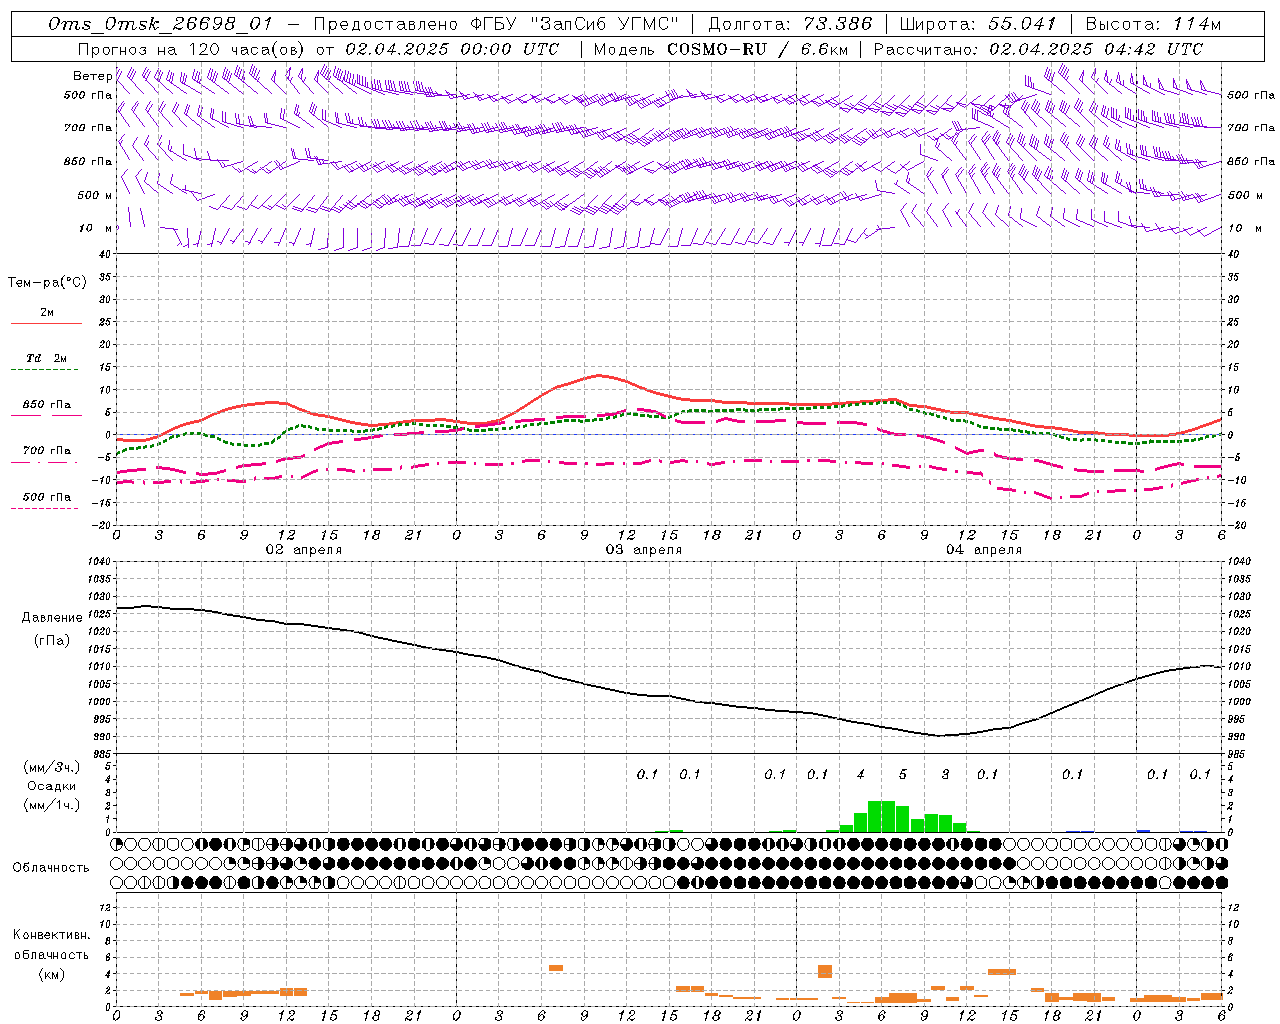Click the Осадки panel label
The height and width of the screenshot is (1024, 1280).
coord(52,786)
